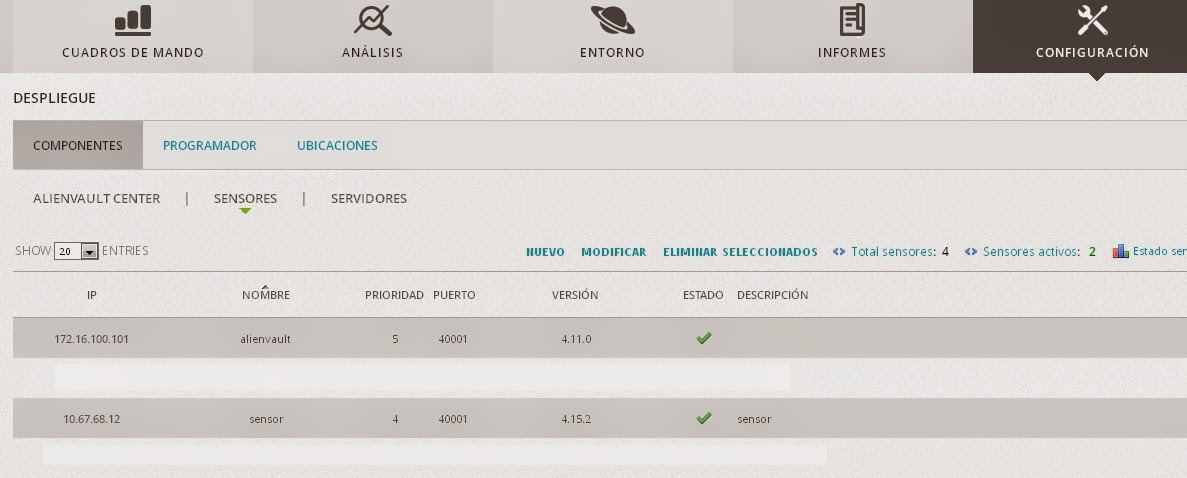Go to the AlienVault Center section

tap(96, 199)
